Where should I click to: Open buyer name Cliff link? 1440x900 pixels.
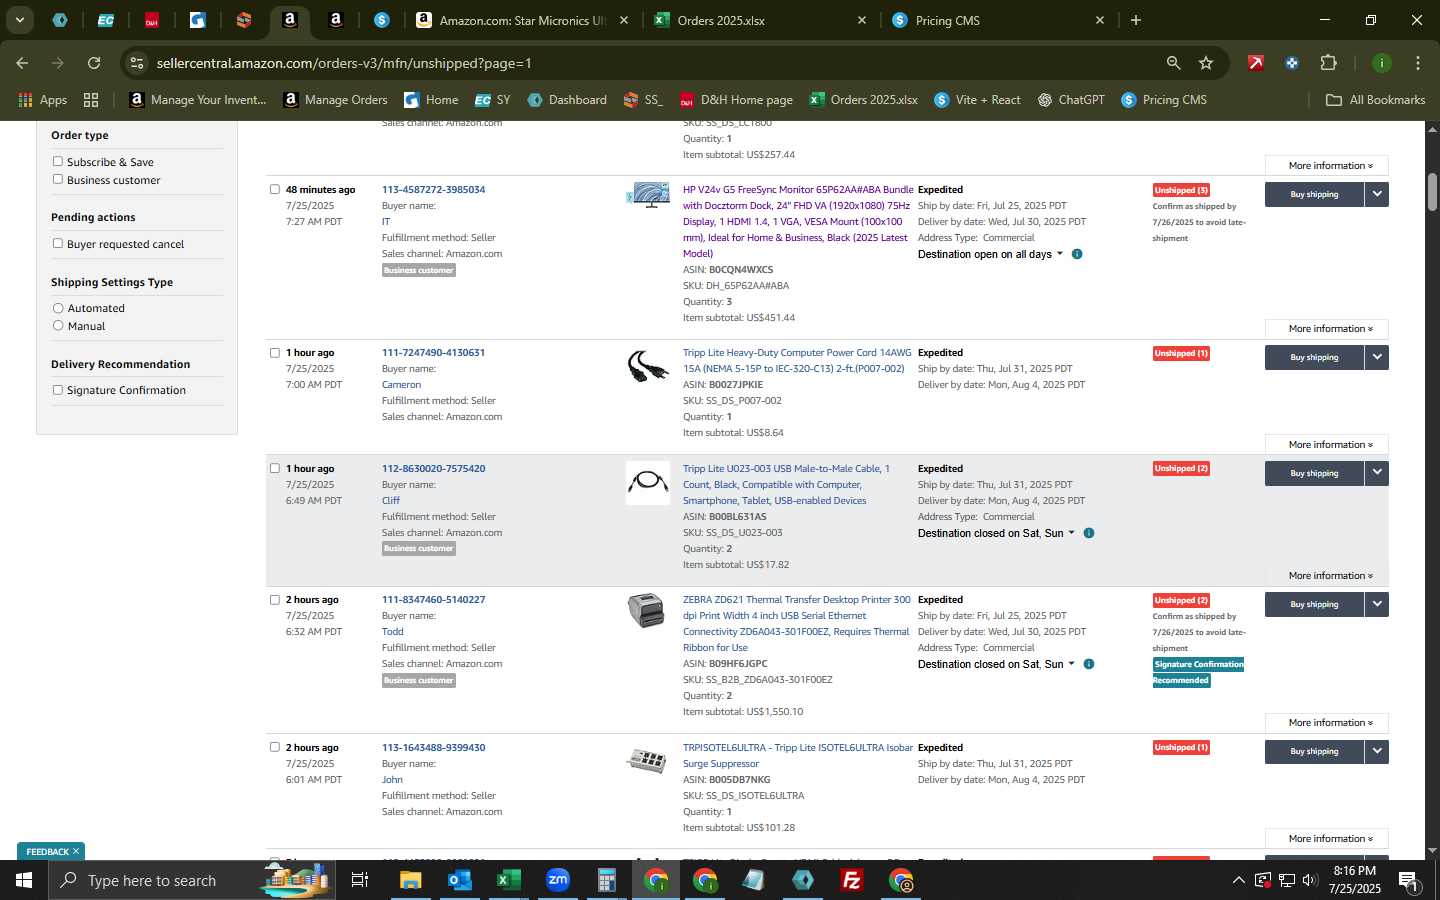[390, 501]
